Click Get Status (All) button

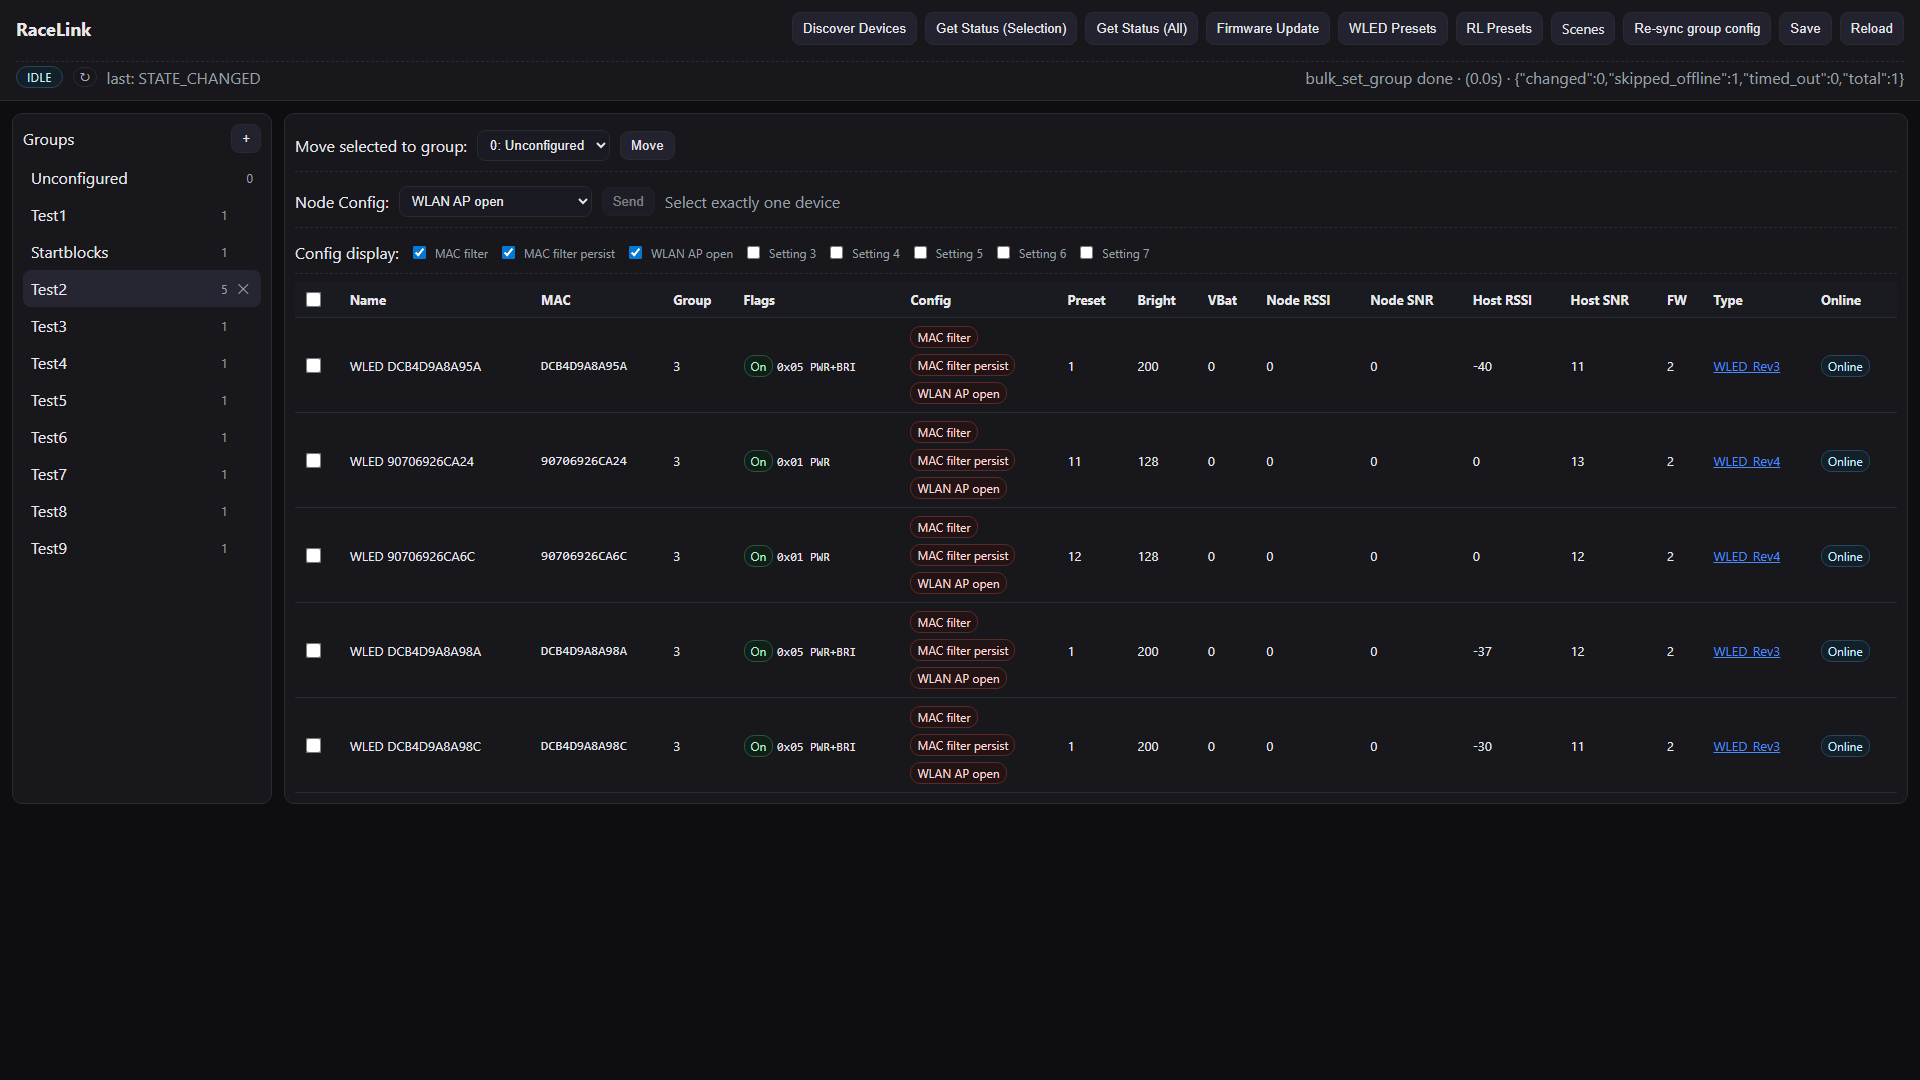1142,29
